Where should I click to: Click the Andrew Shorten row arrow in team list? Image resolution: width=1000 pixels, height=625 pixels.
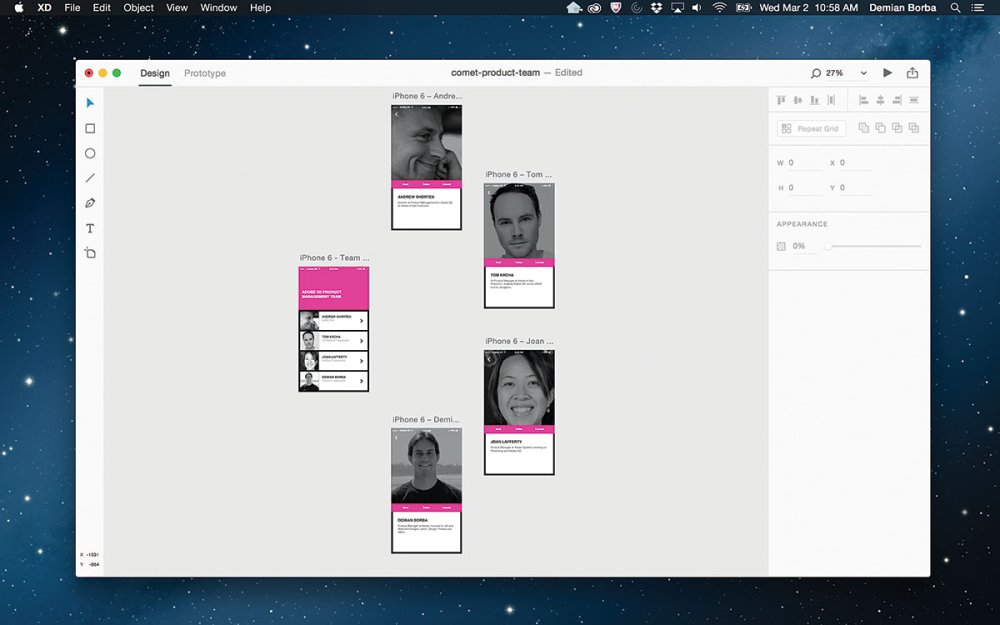[x=362, y=321]
